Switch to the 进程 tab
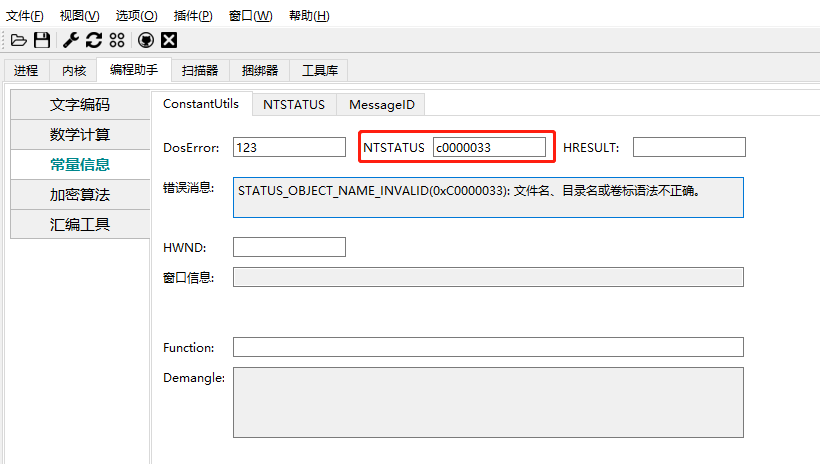This screenshot has height=464, width=820. coord(26,71)
